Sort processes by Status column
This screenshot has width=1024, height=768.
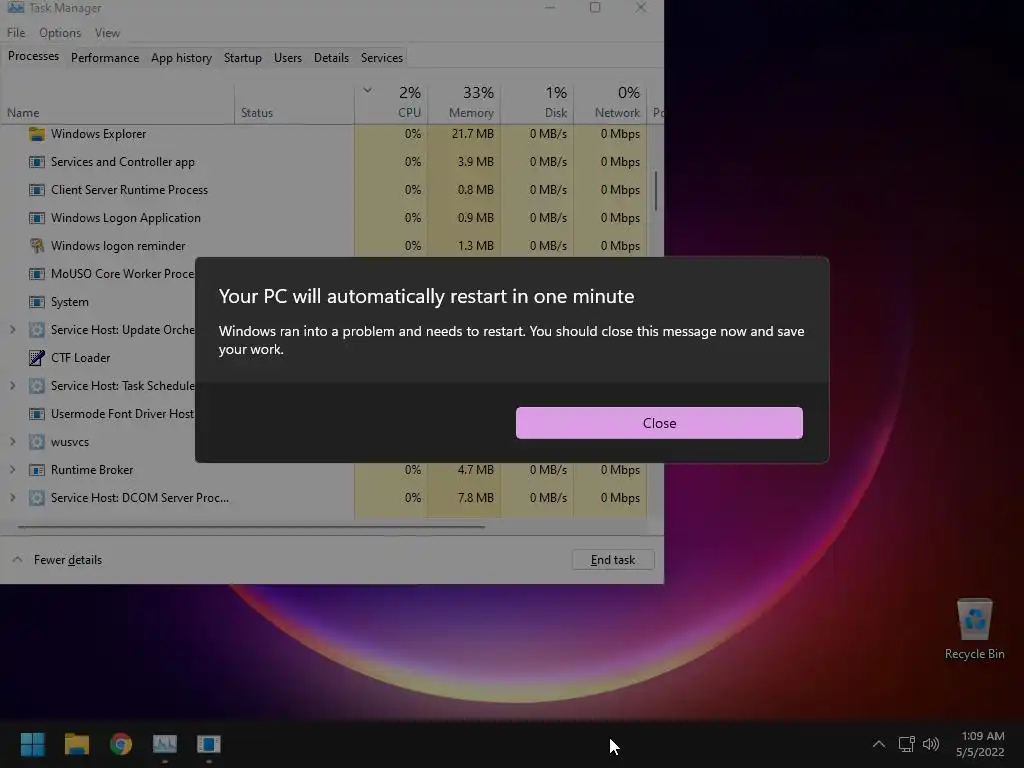(295, 104)
